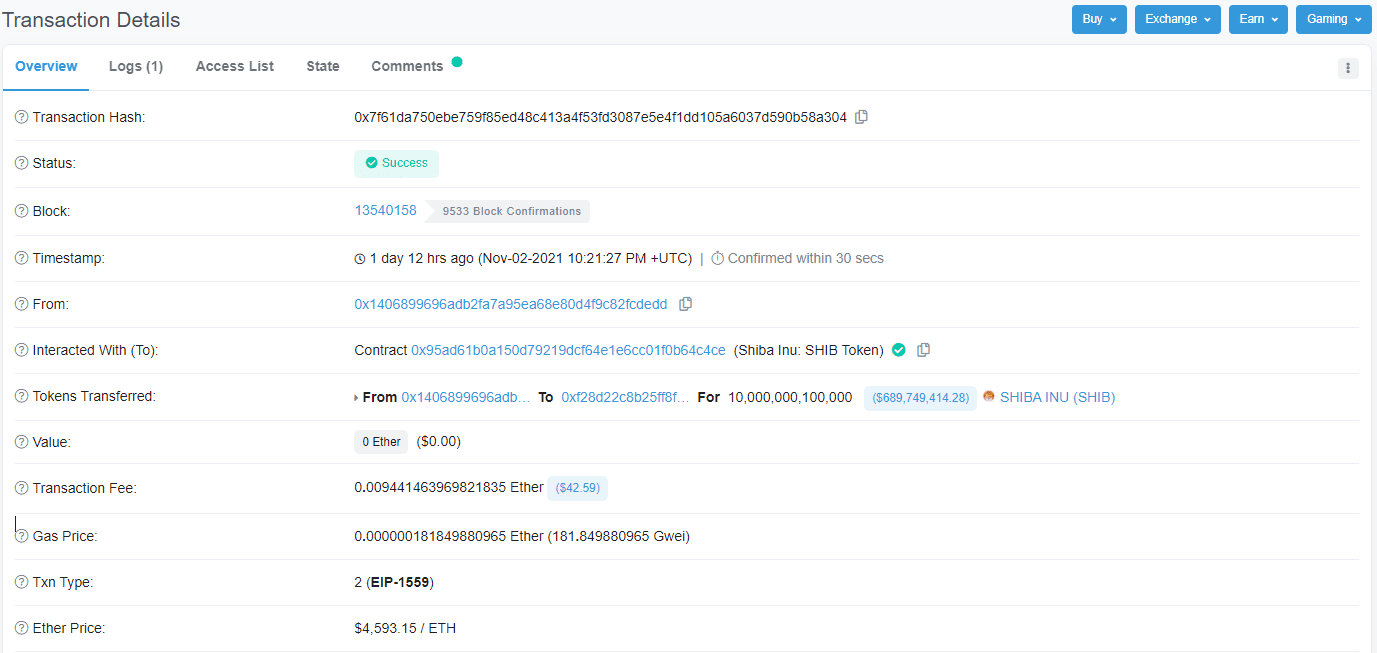1377x653 pixels.
Task: Copy the SHIB contract address icon
Action: tap(924, 350)
